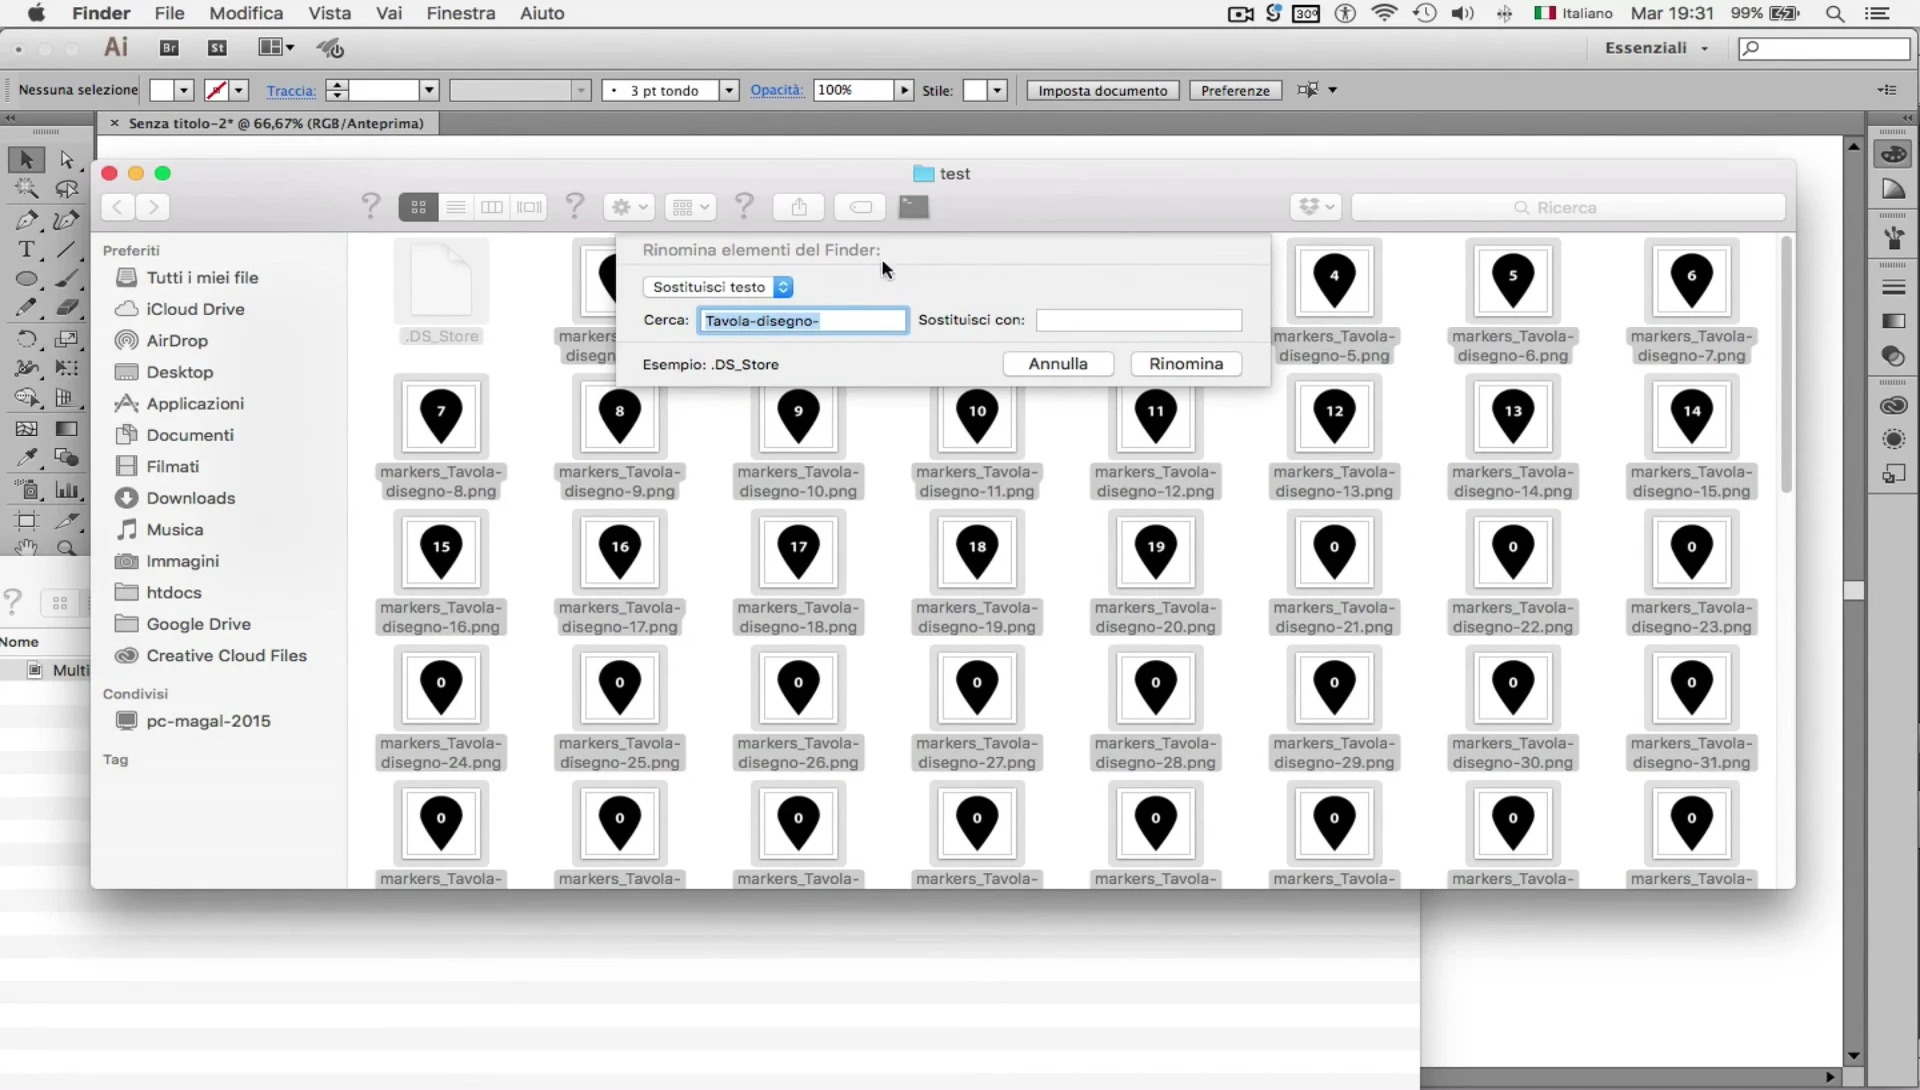Open the 3 pt tondo brush dropdown

729,90
